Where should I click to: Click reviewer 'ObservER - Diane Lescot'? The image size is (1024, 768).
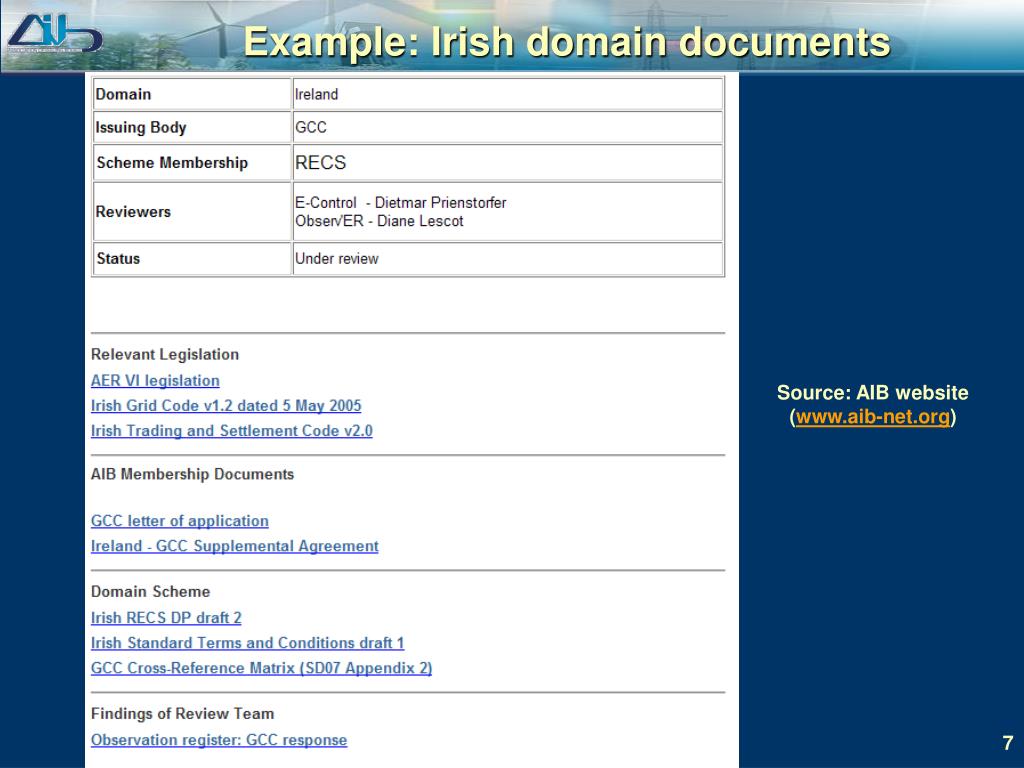(379, 221)
